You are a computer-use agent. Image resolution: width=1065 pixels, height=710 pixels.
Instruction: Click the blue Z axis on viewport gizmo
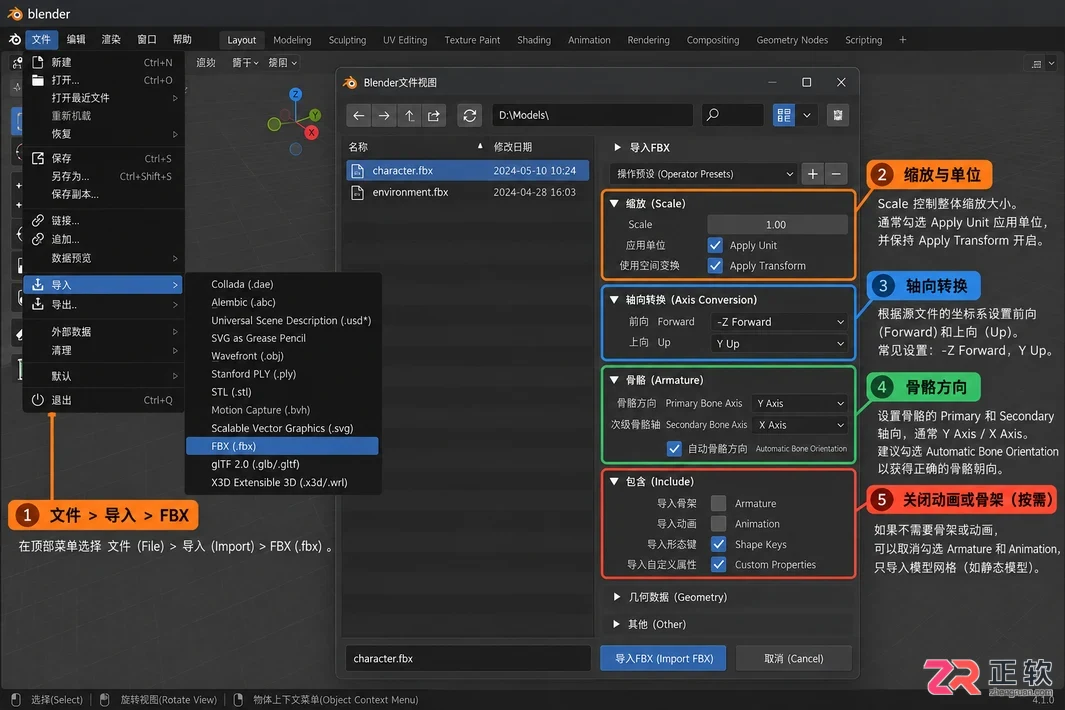(295, 94)
